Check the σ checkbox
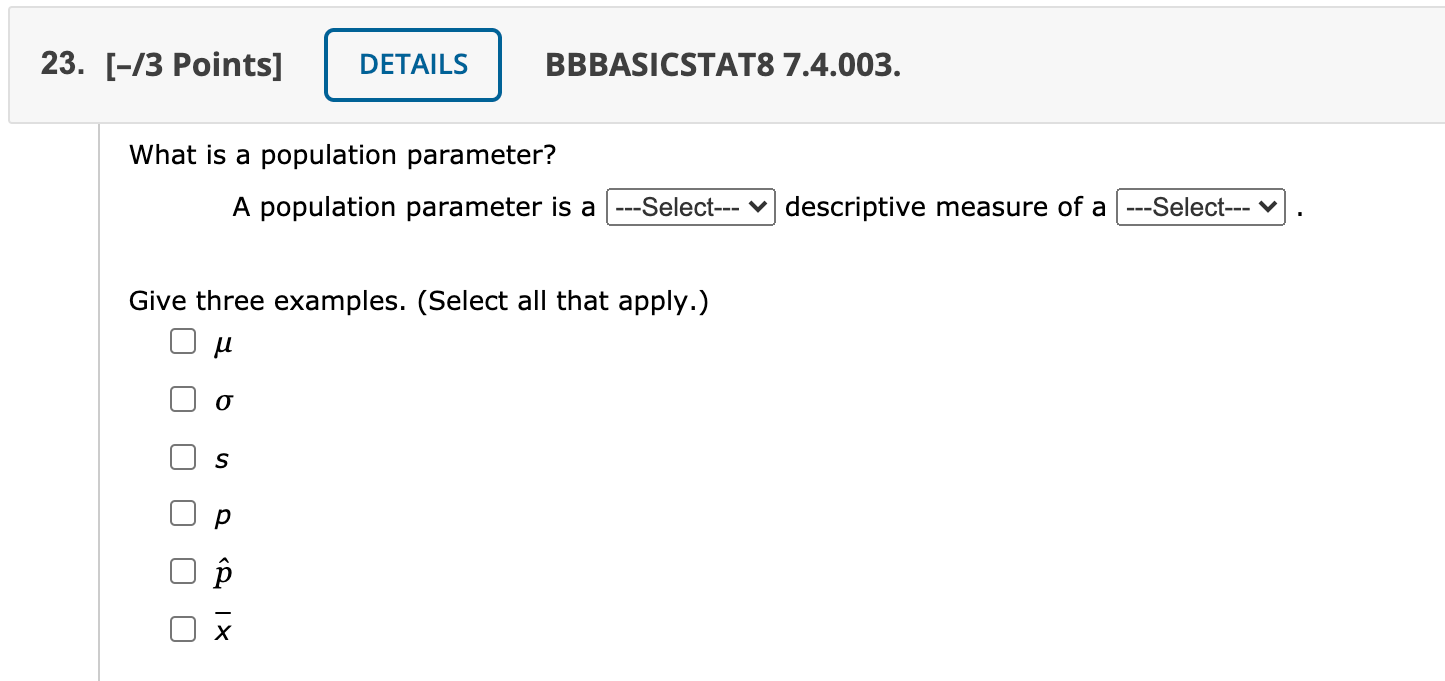1445x681 pixels. click(183, 399)
